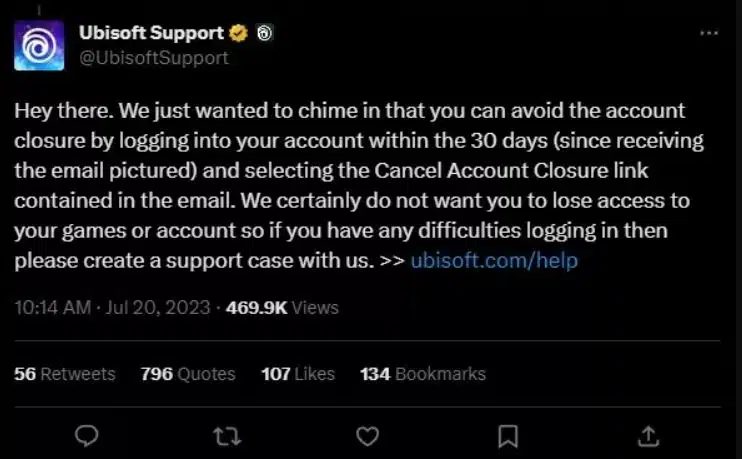The height and width of the screenshot is (459, 742).
Task: View the 56 Retweets list
Action: (x=65, y=374)
